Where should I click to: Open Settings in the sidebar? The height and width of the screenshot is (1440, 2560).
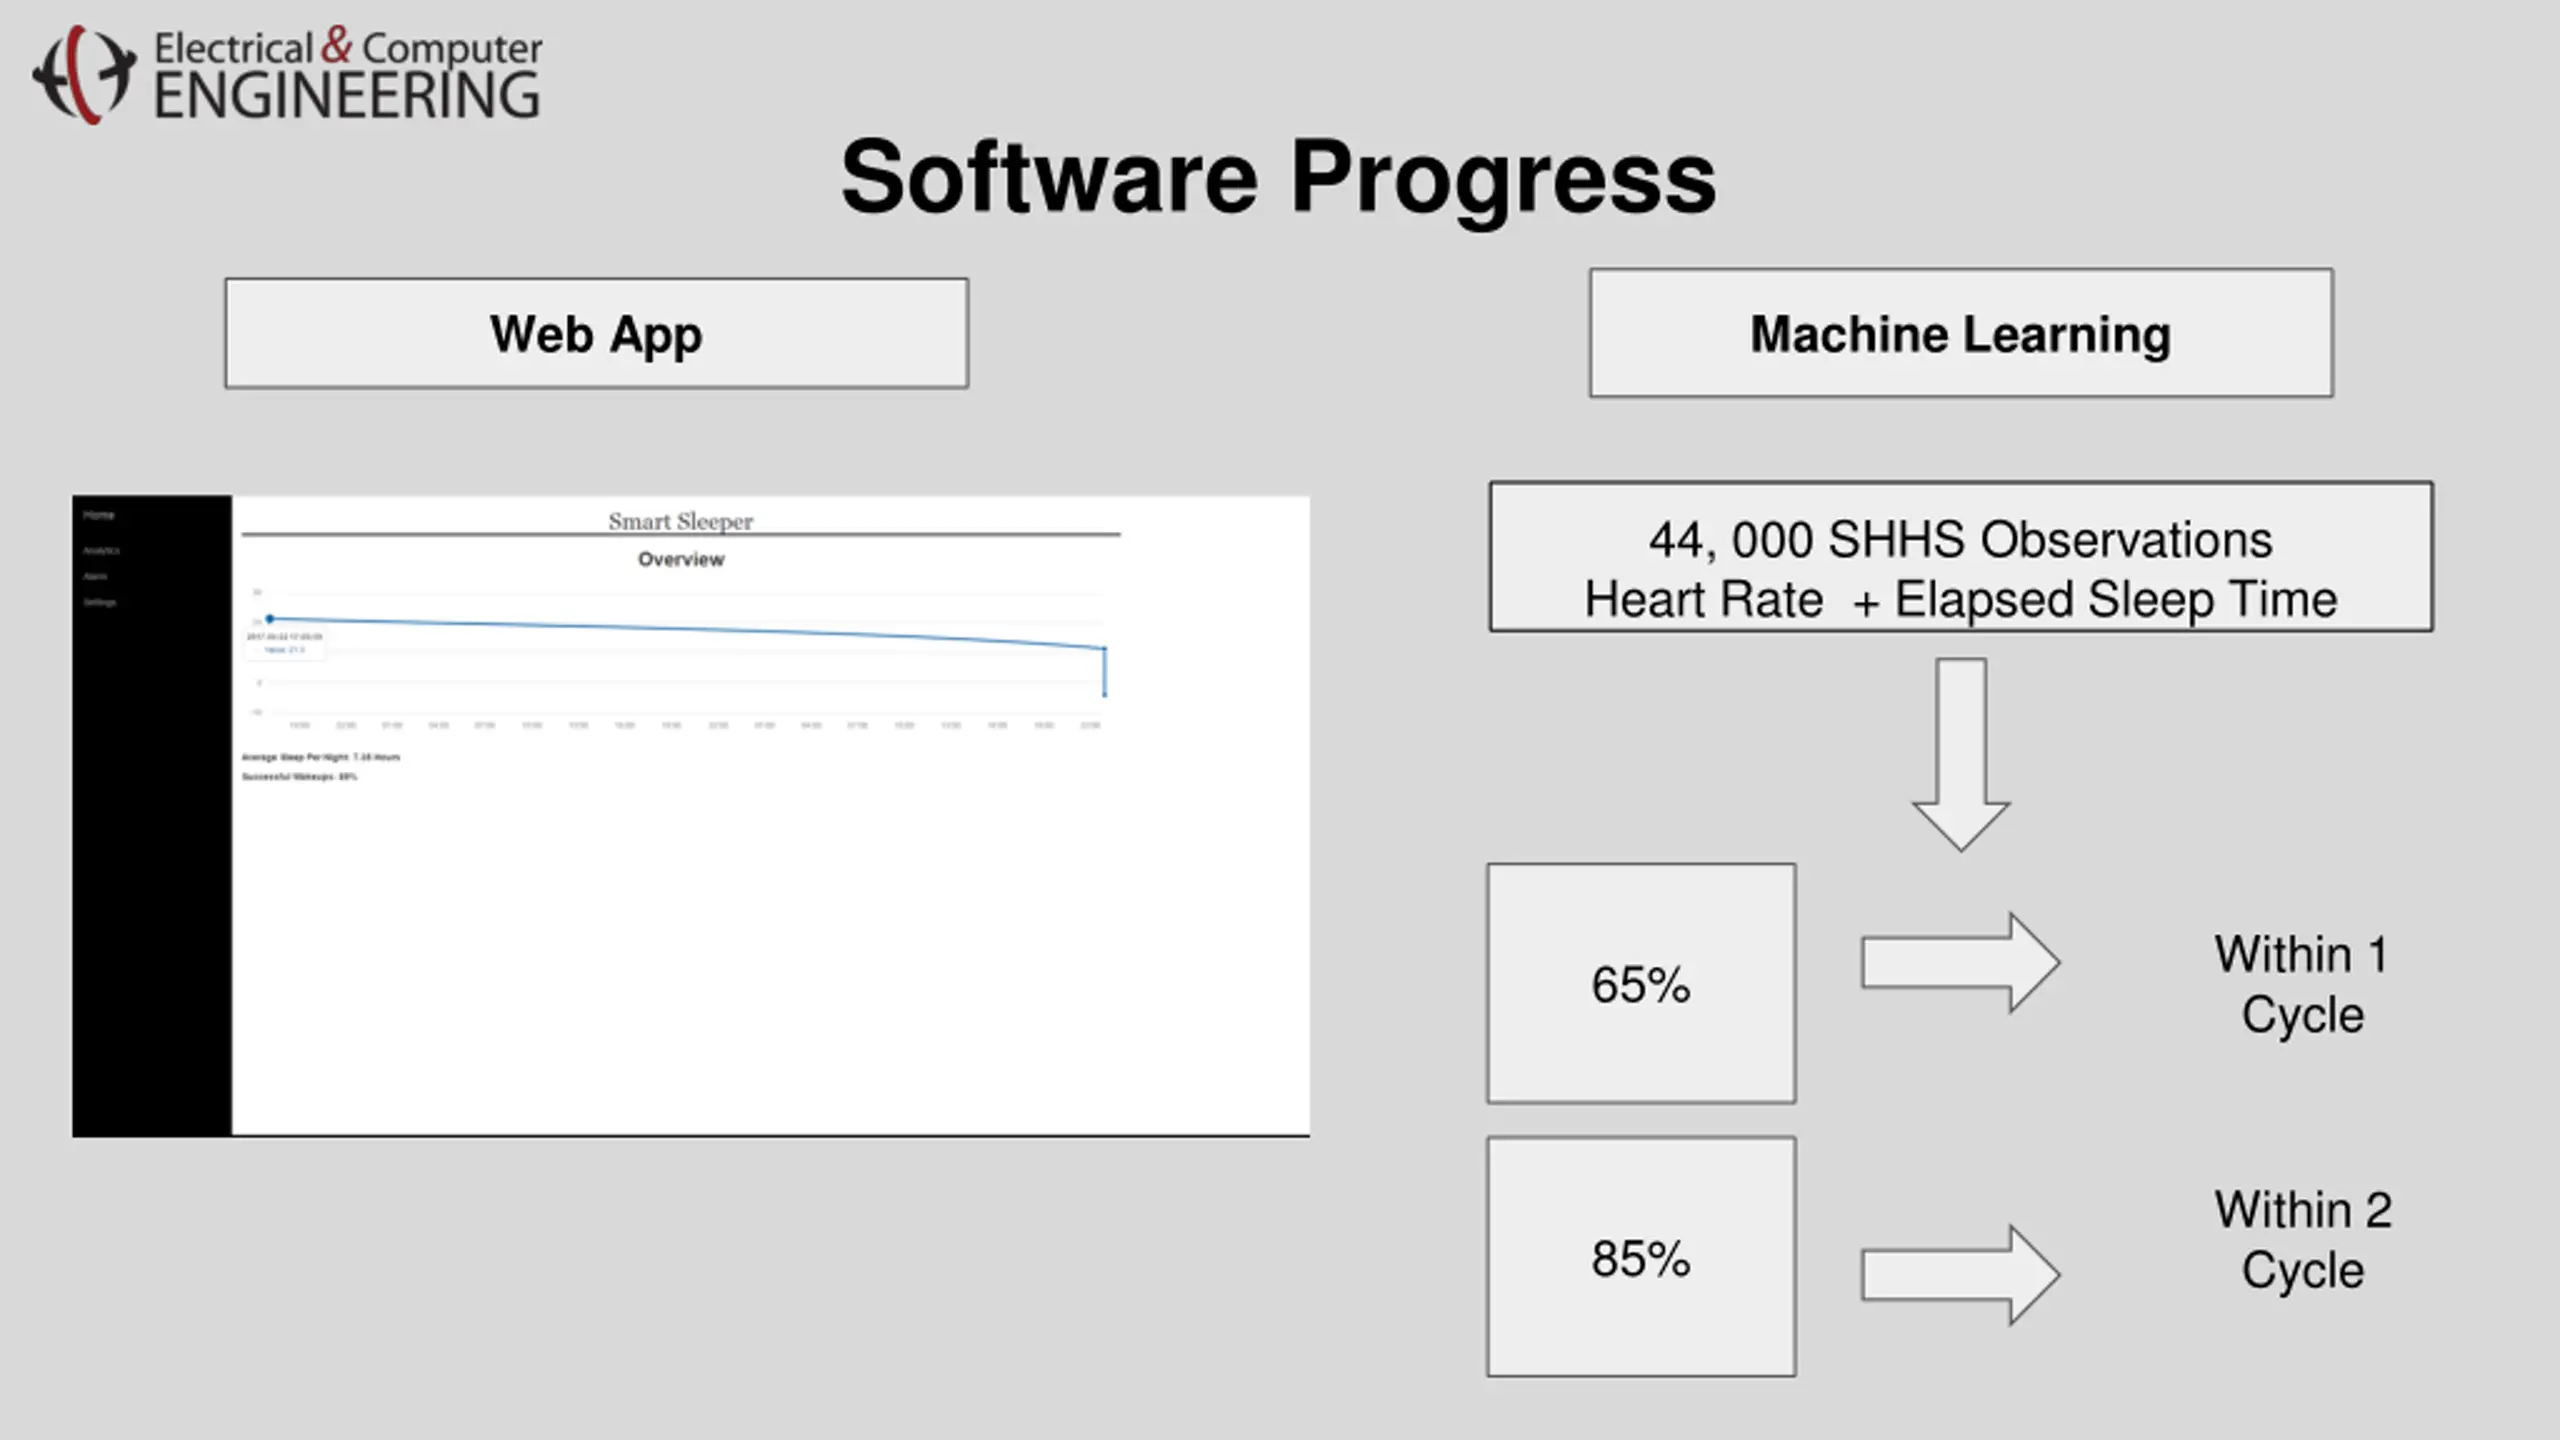pos(99,603)
